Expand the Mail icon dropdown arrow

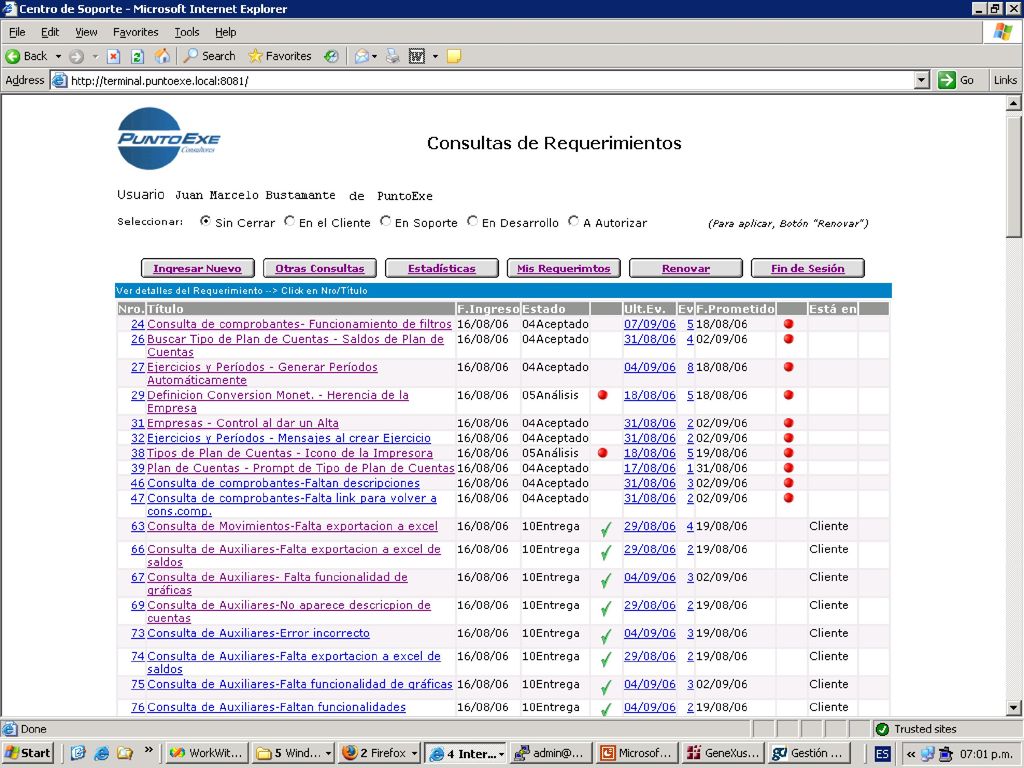pos(374,56)
